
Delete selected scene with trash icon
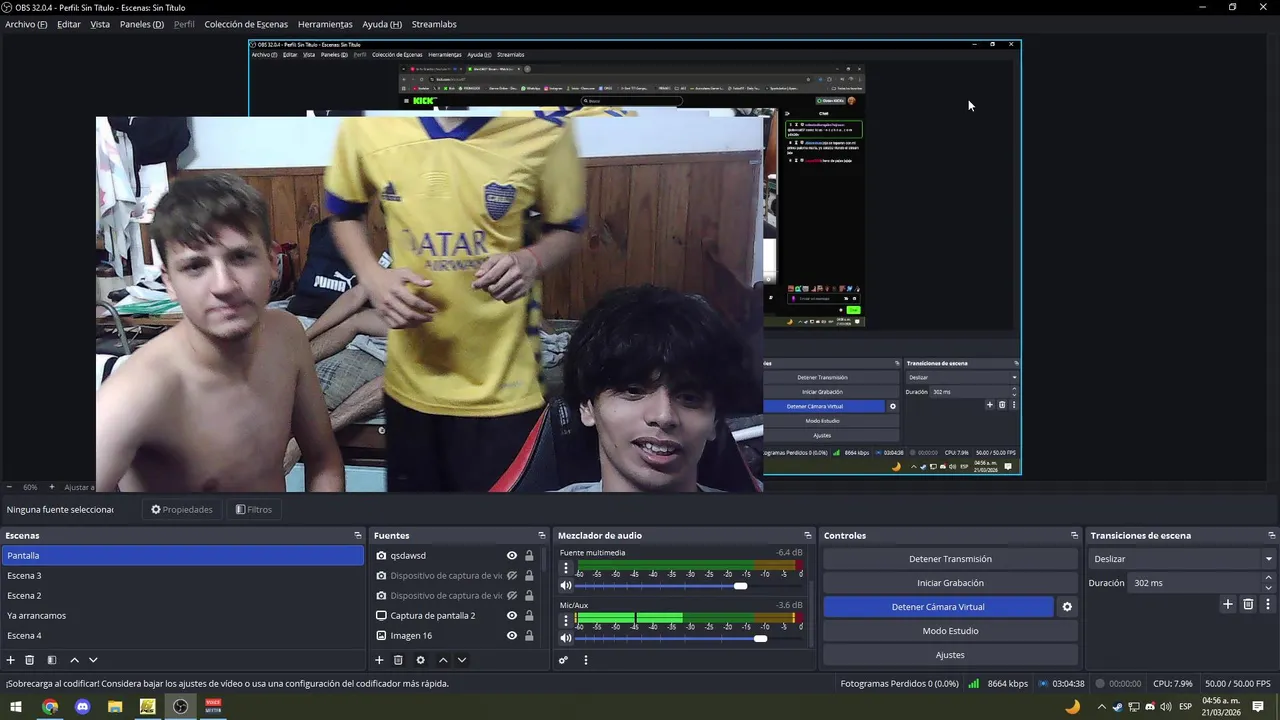30,660
